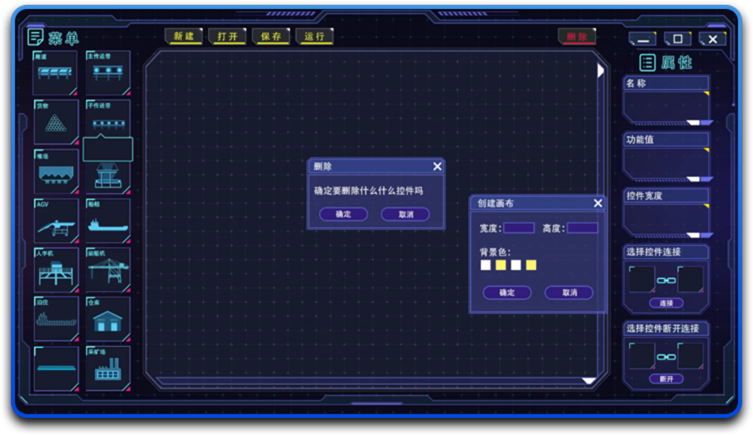Click the 宽度 input field

(519, 228)
